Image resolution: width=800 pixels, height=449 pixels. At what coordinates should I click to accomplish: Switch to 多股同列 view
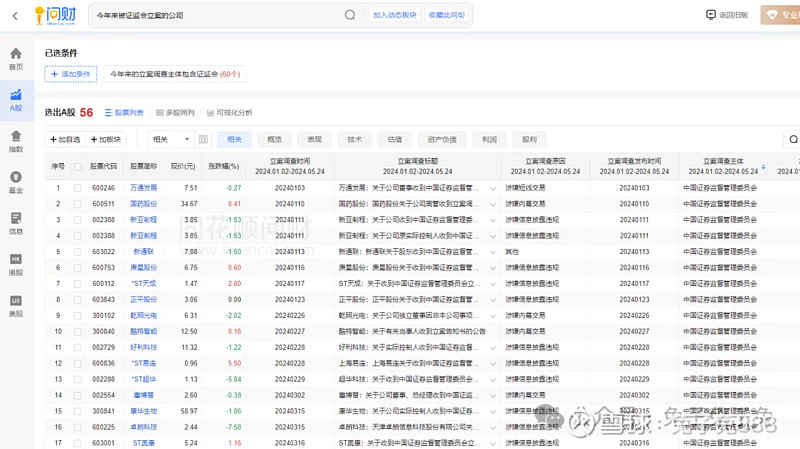point(175,112)
